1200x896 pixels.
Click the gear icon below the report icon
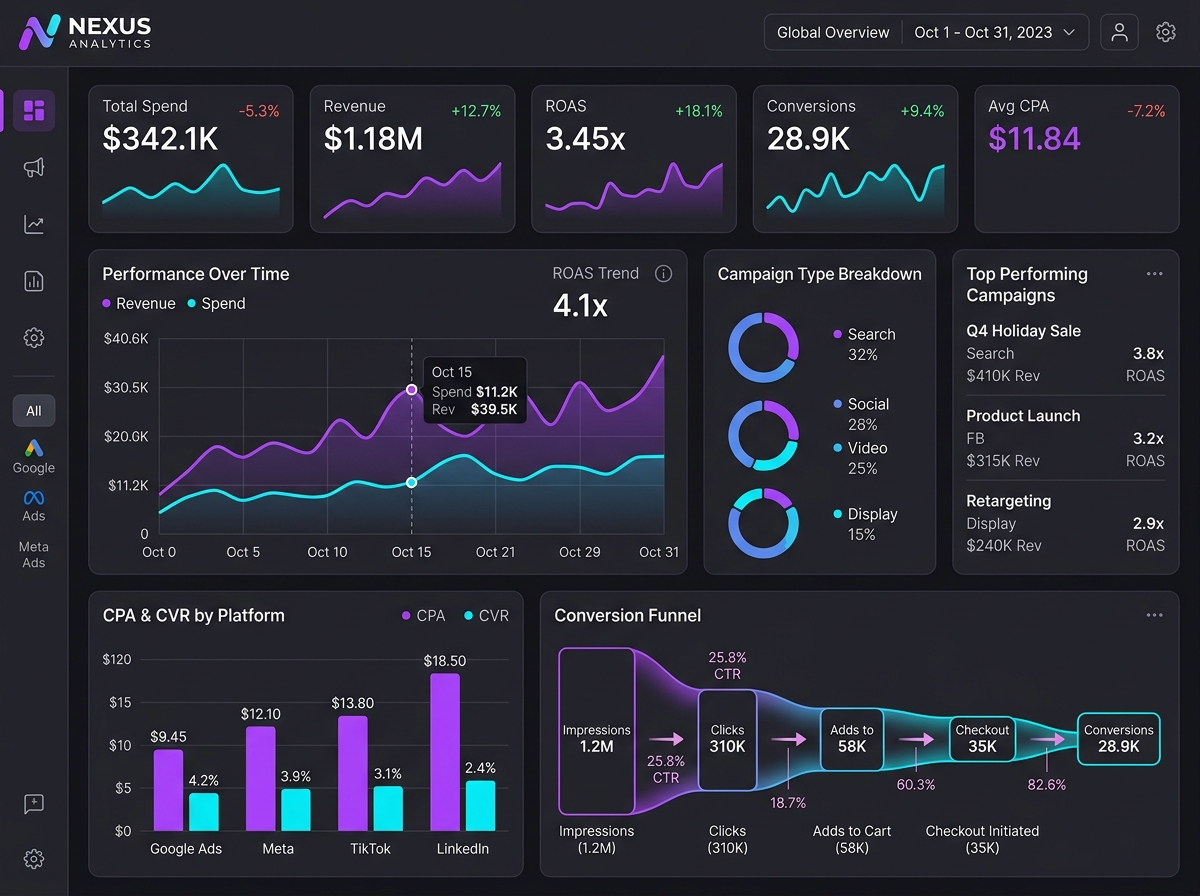coord(34,338)
